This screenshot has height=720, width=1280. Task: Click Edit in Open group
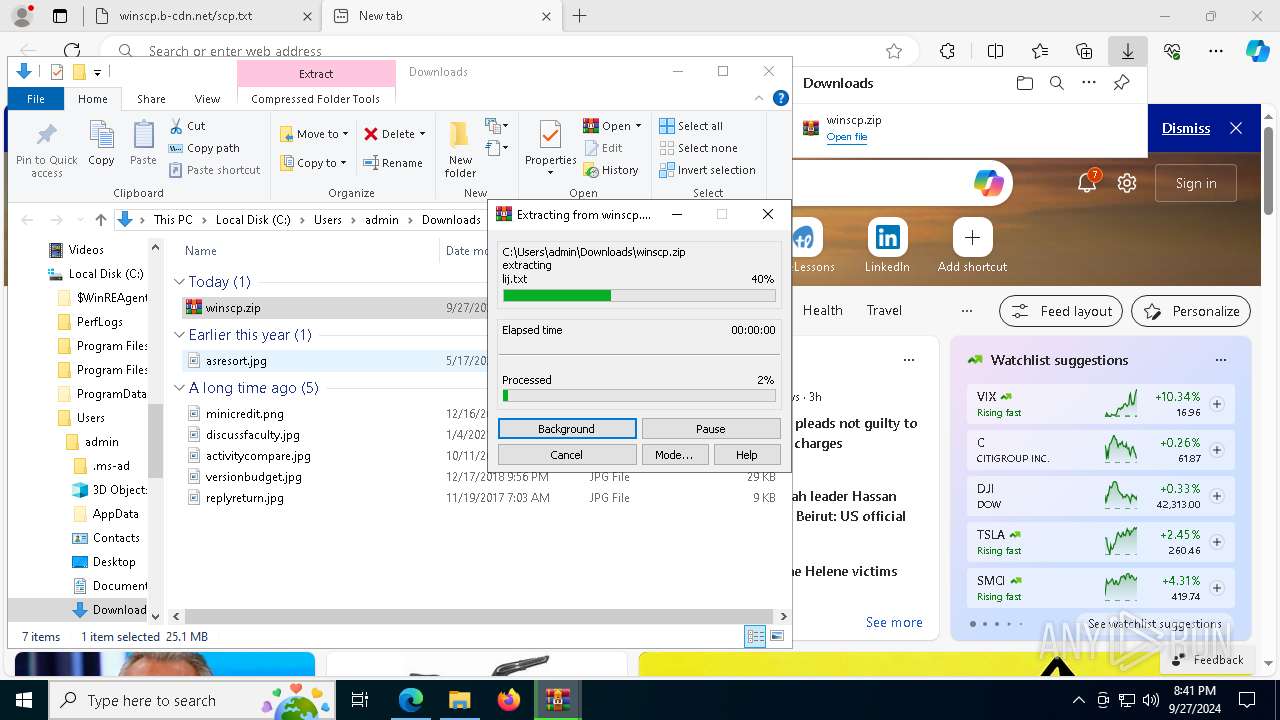click(603, 148)
